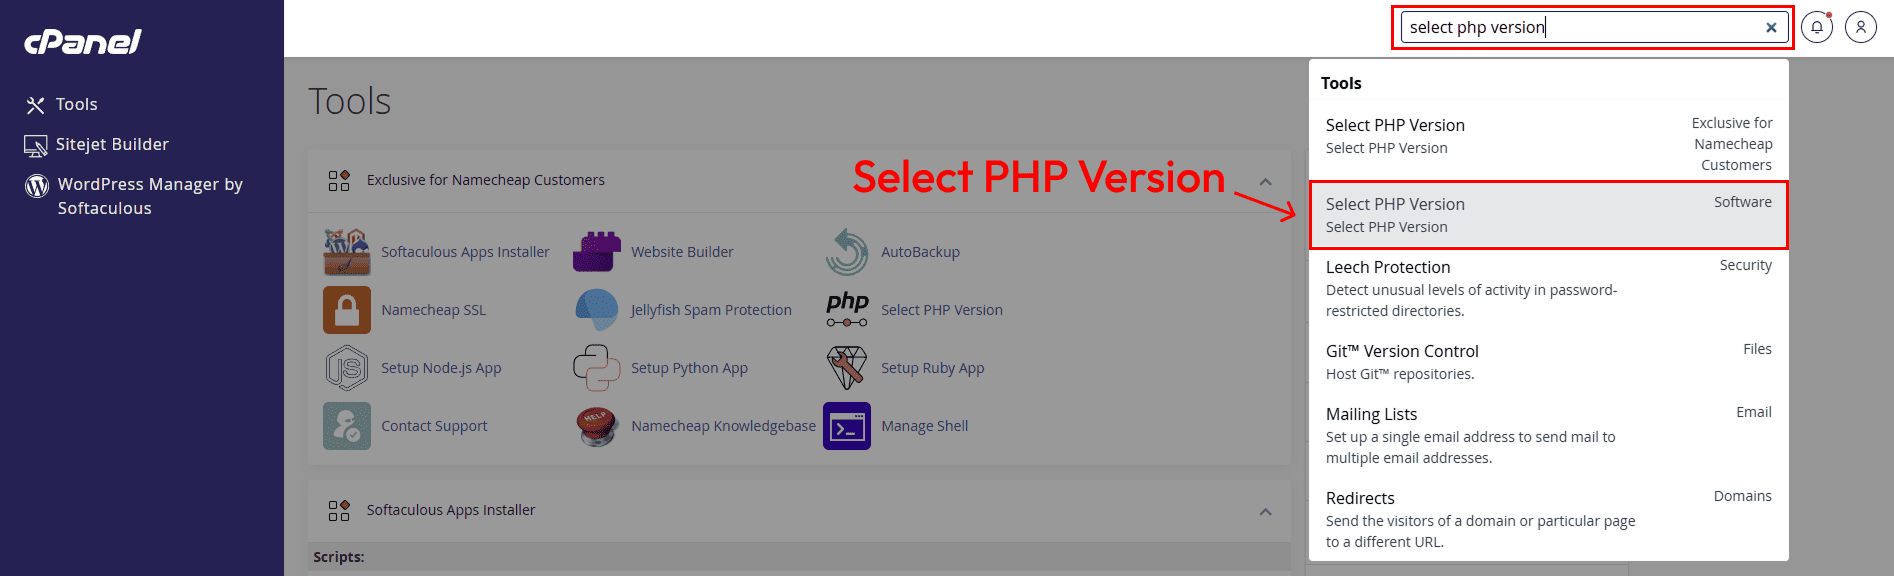The height and width of the screenshot is (576, 1894).
Task: Open the notifications bell
Action: (1817, 27)
